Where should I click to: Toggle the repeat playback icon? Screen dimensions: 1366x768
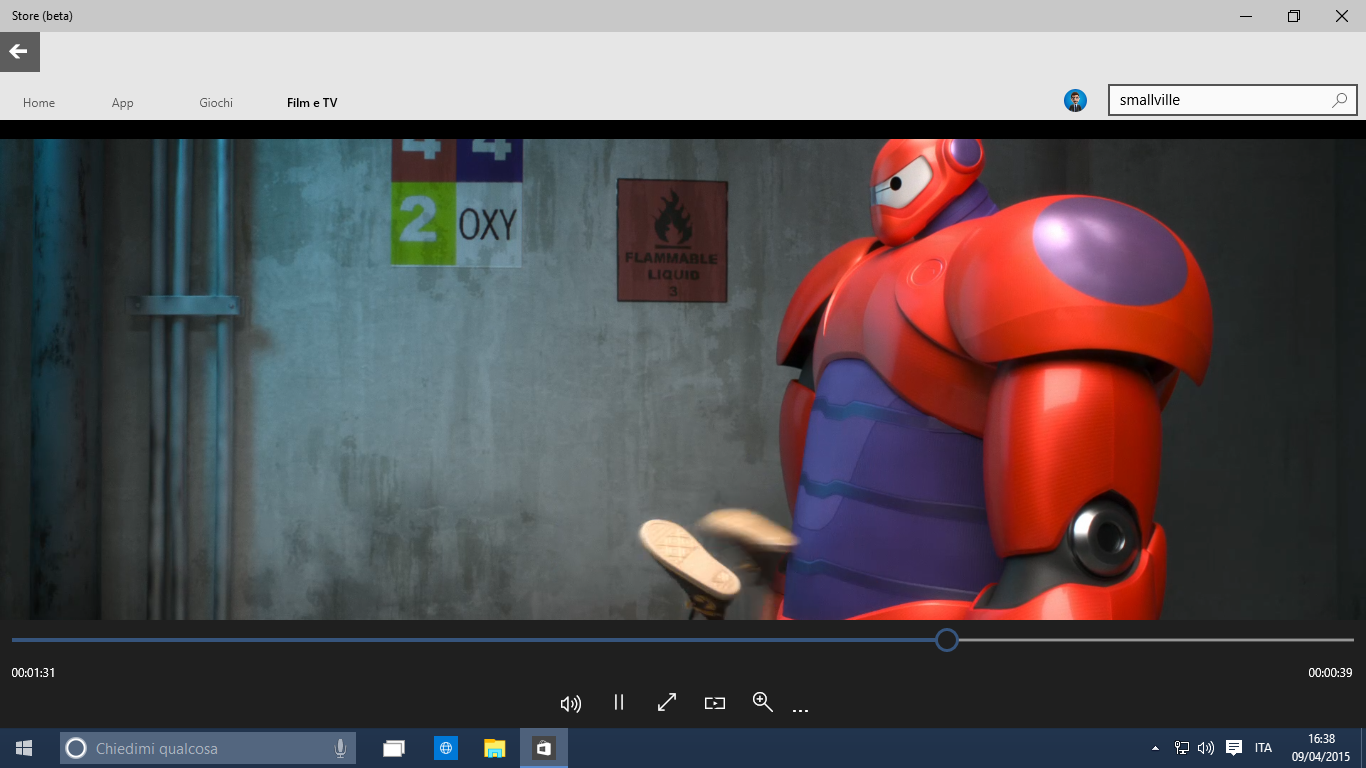pyautogui.click(x=714, y=703)
